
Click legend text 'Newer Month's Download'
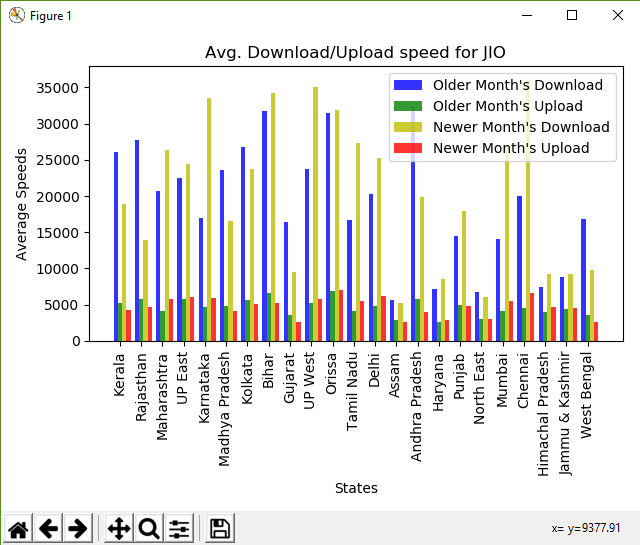coord(521,127)
